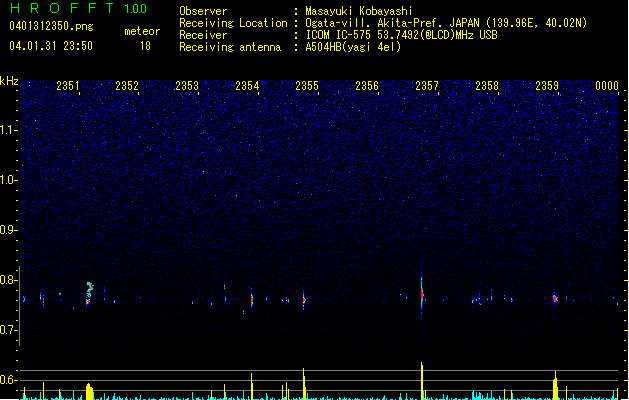Viewport: 629px width, 400px height.
Task: Click the zigzag meteor echo after 2351
Action: pyautogui.click(x=89, y=294)
